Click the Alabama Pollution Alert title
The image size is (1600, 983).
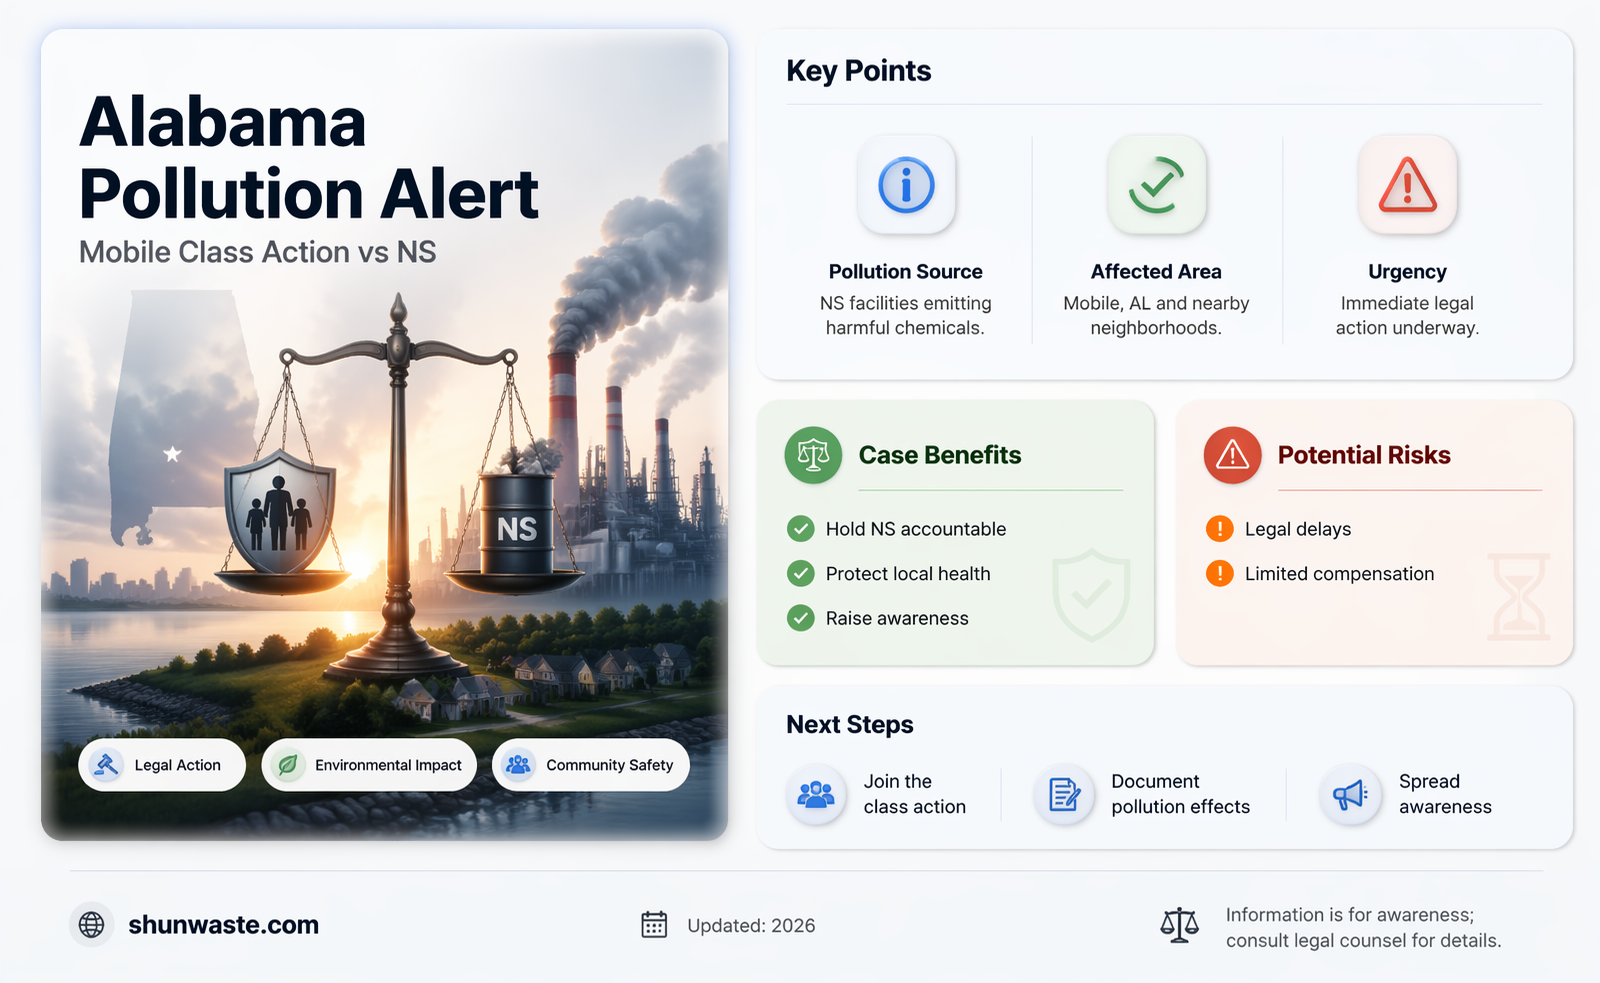pos(308,158)
